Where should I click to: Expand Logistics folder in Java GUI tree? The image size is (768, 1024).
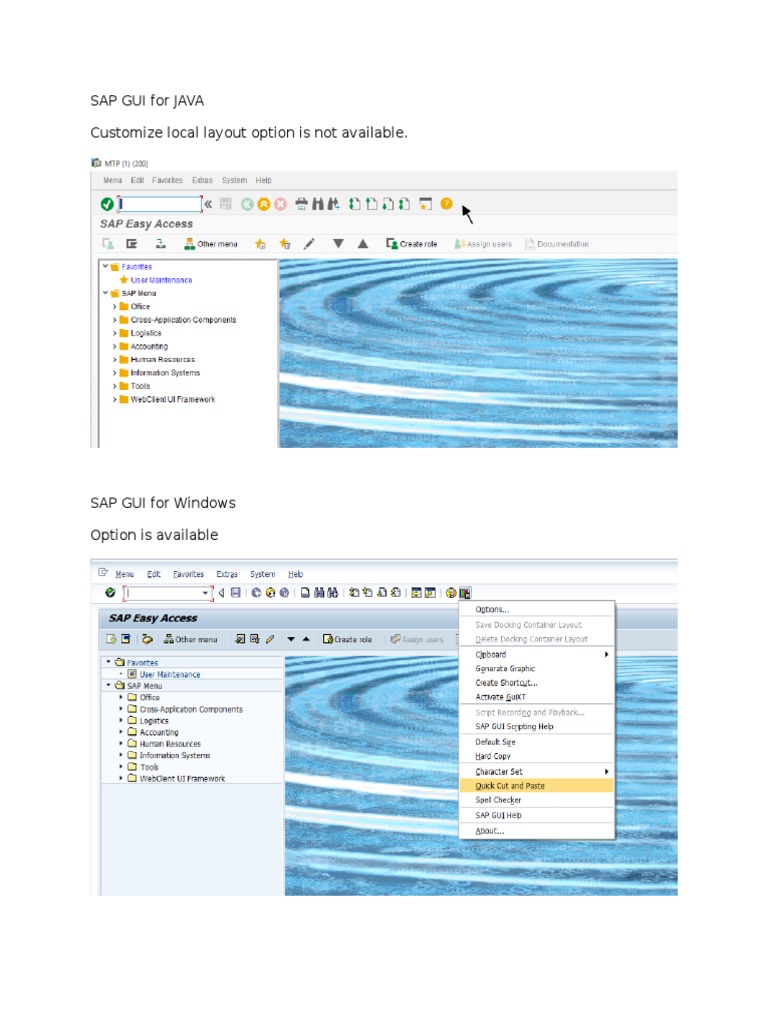point(114,333)
